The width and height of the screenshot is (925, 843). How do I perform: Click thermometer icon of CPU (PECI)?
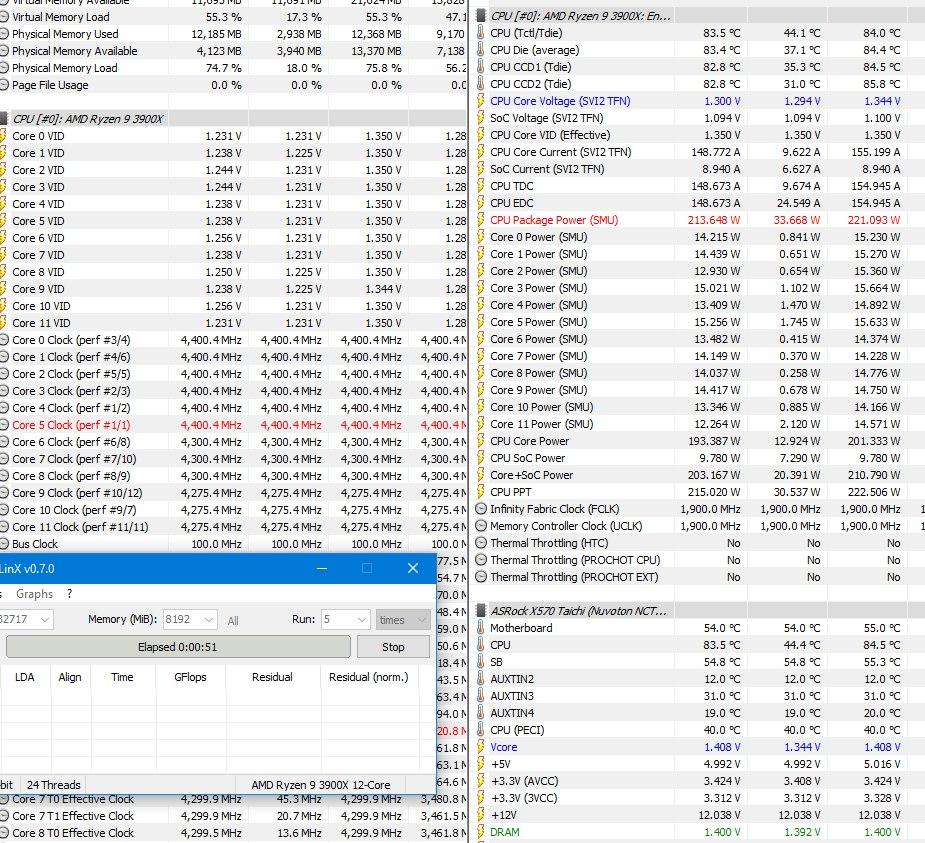coord(481,730)
